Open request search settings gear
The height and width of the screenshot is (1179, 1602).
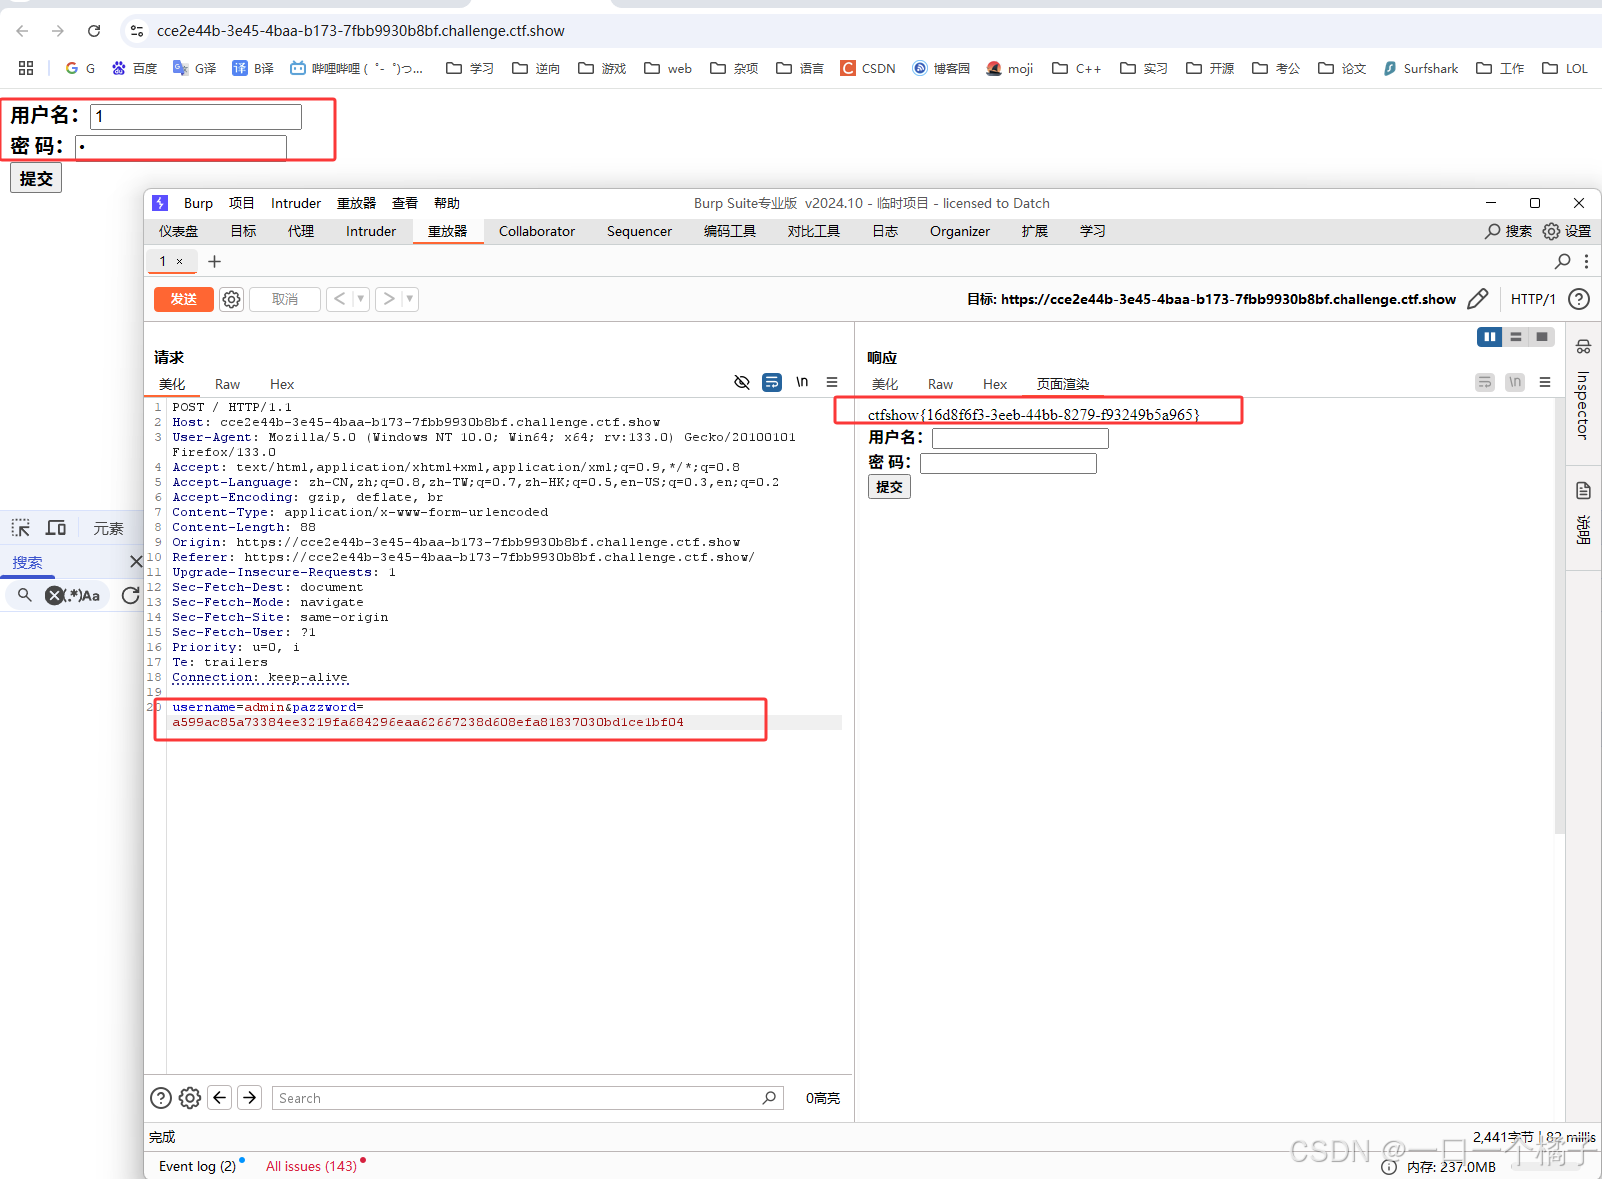190,1098
